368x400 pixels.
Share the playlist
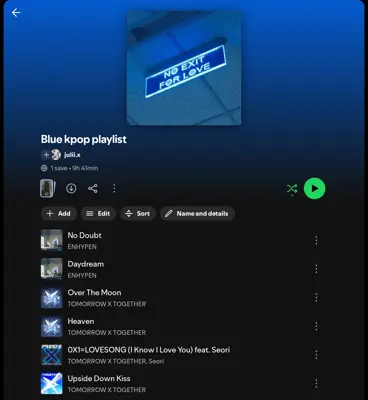pyautogui.click(x=93, y=188)
